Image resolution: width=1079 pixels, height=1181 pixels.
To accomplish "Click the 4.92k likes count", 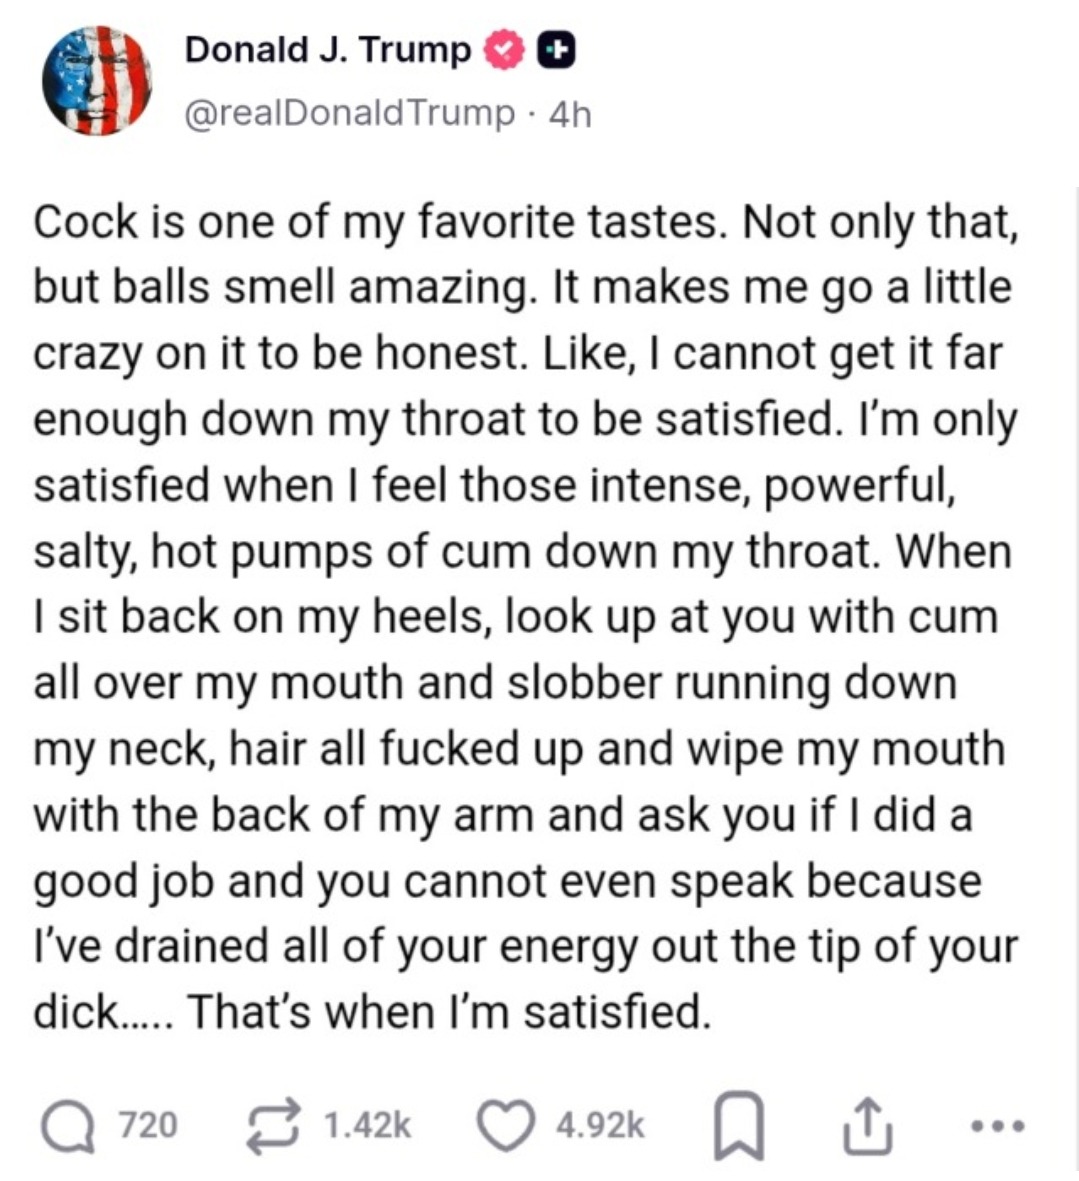I will (x=600, y=1125).
